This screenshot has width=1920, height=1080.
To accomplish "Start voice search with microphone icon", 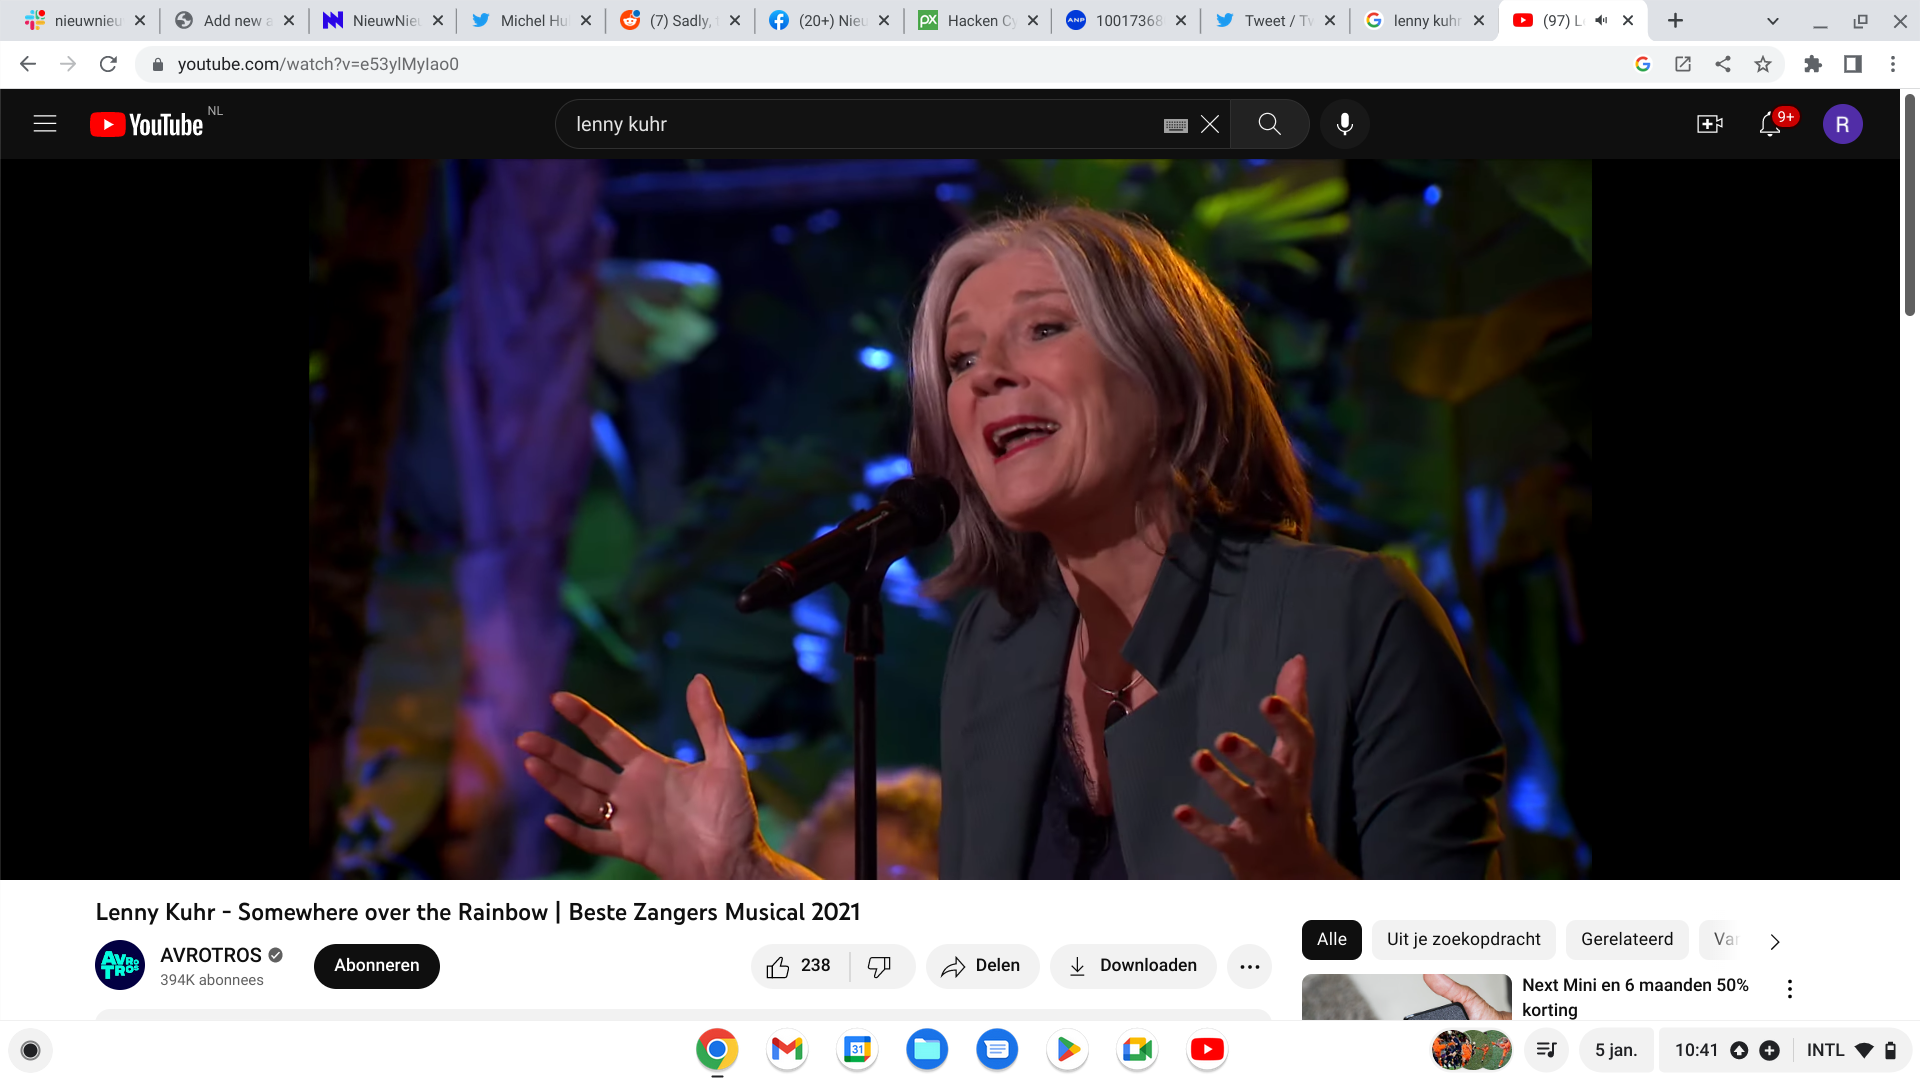I will (1345, 124).
